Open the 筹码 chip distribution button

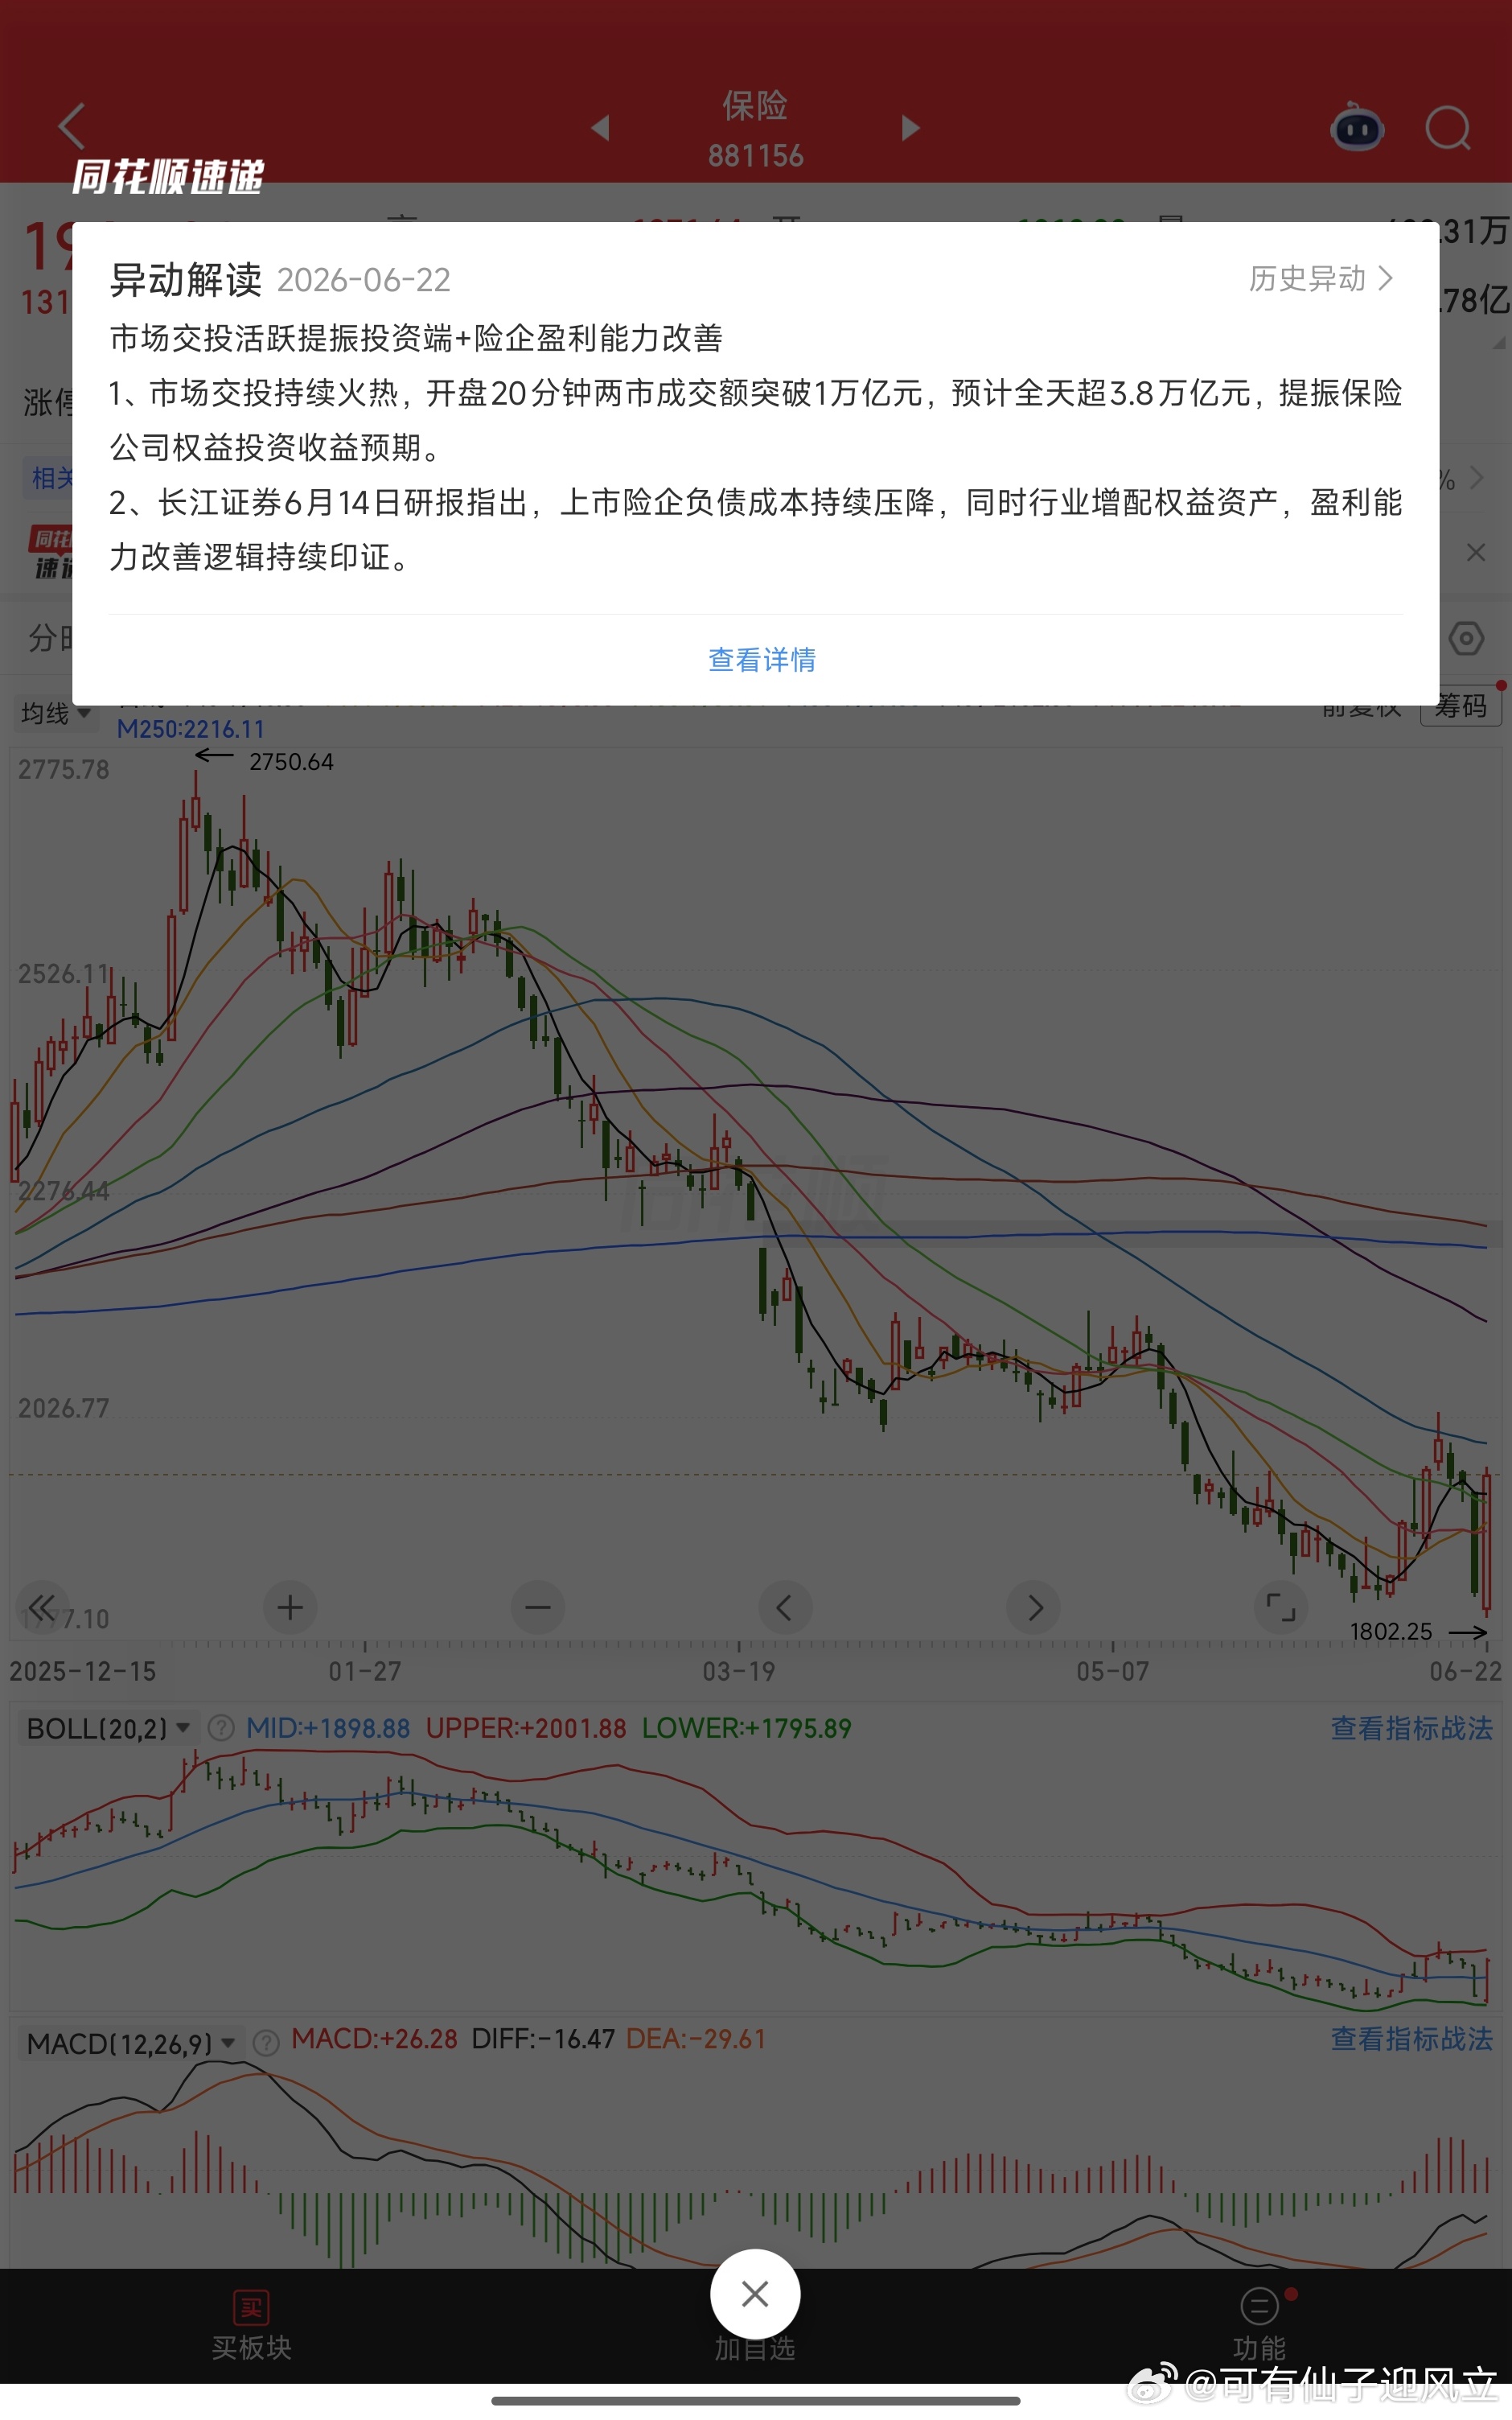point(1461,707)
